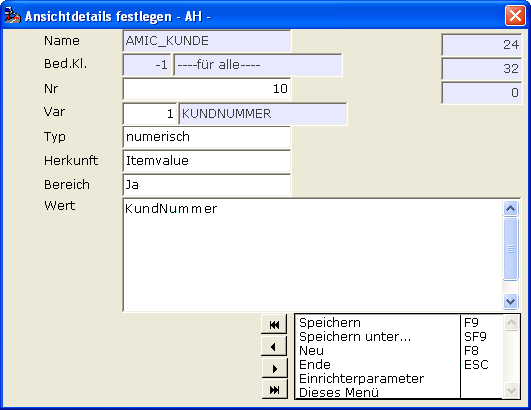
Task: Click the Typ field showing numerisch
Action: point(207,137)
